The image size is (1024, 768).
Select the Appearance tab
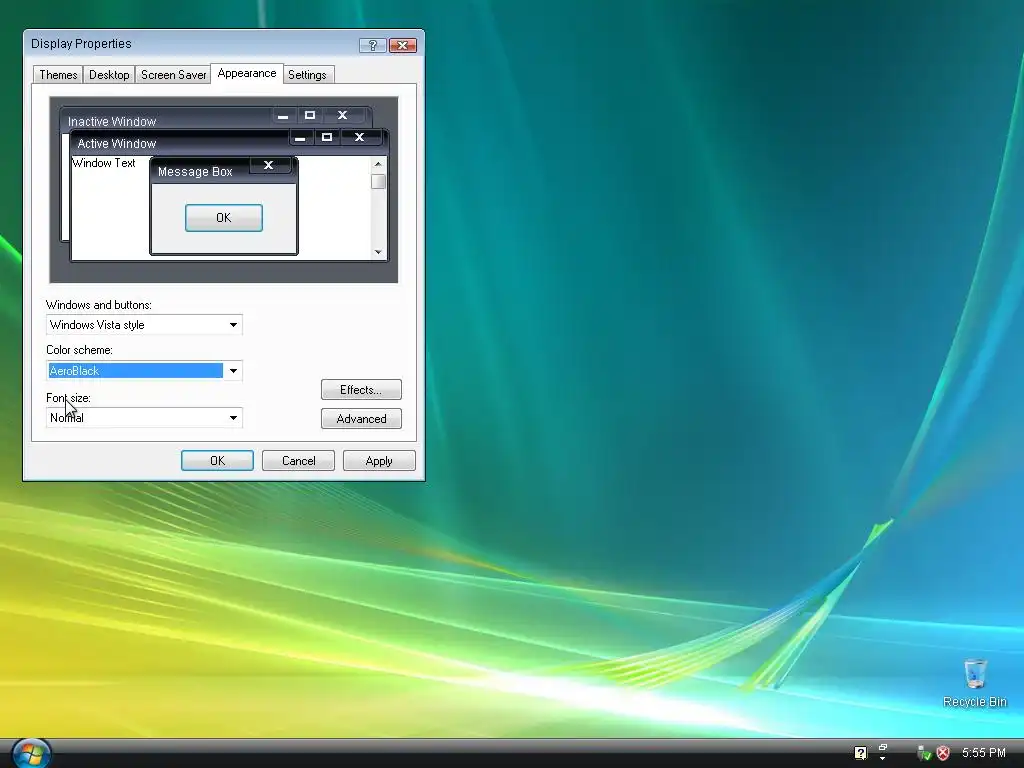click(x=247, y=73)
